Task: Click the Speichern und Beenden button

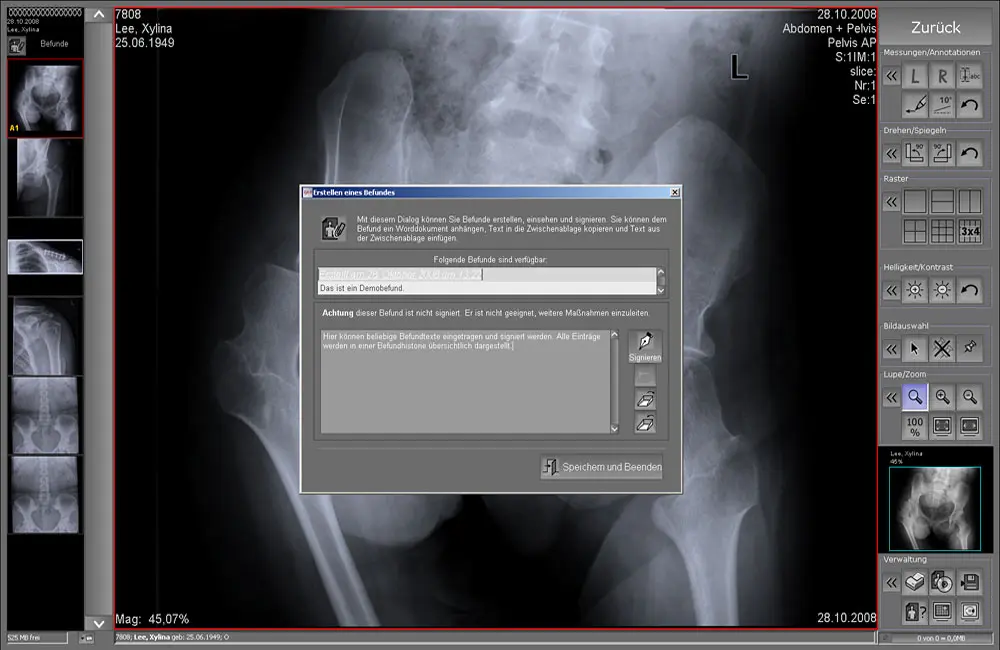Action: tap(601, 467)
